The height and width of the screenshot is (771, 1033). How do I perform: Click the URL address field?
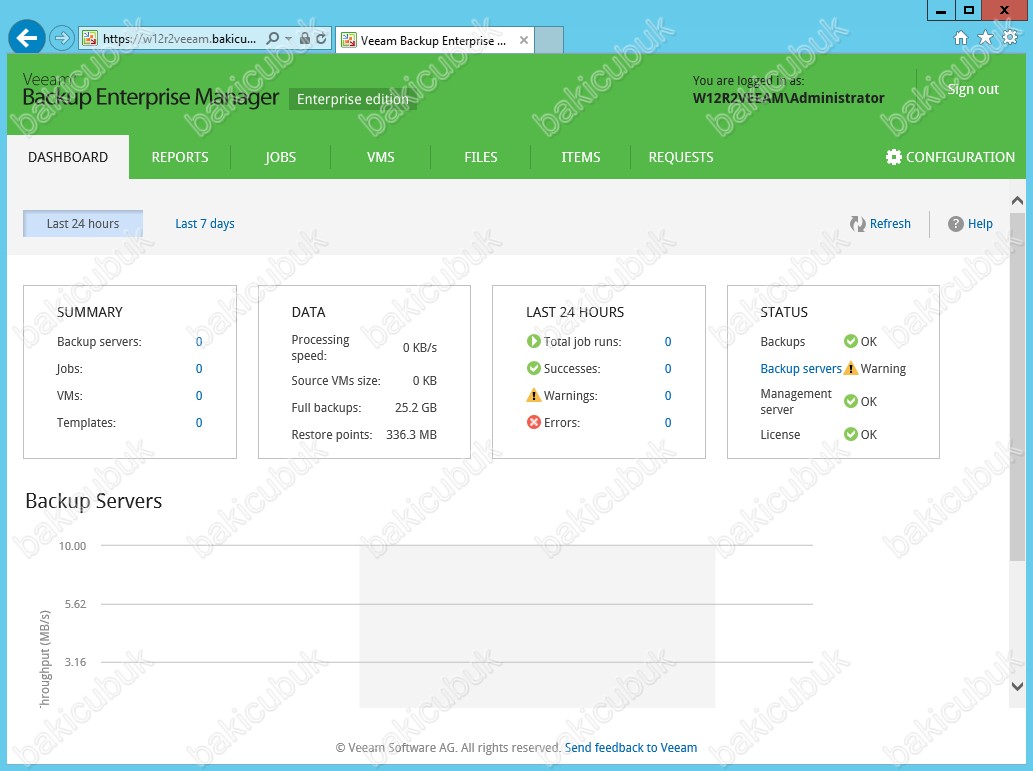point(179,39)
